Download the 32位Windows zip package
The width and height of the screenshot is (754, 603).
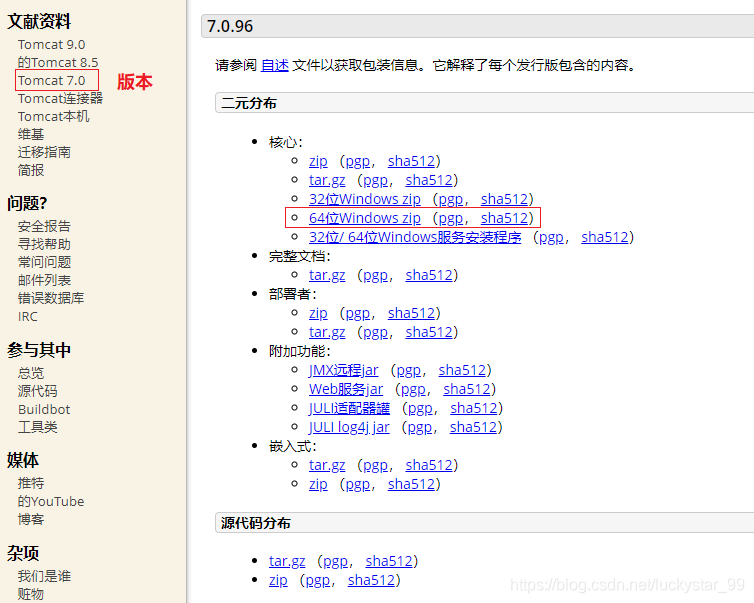tap(365, 199)
